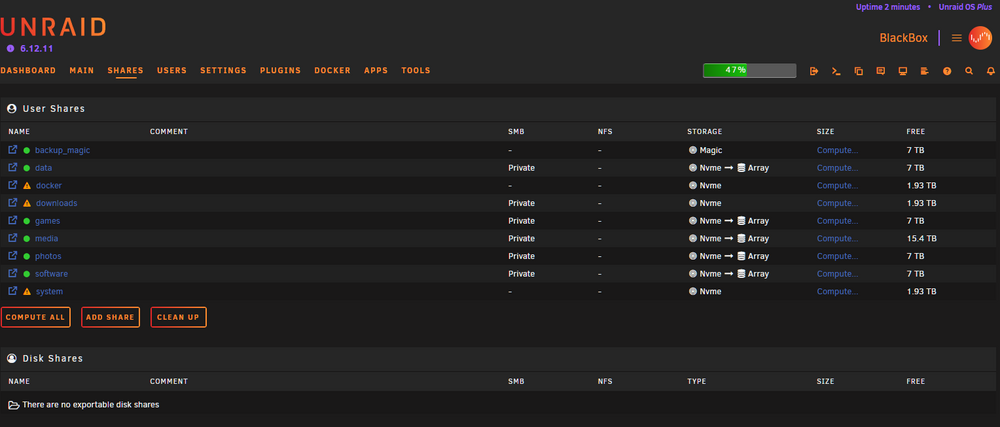1000x427 pixels.
Task: Switch to the Main tab
Action: pyautogui.click(x=82, y=71)
